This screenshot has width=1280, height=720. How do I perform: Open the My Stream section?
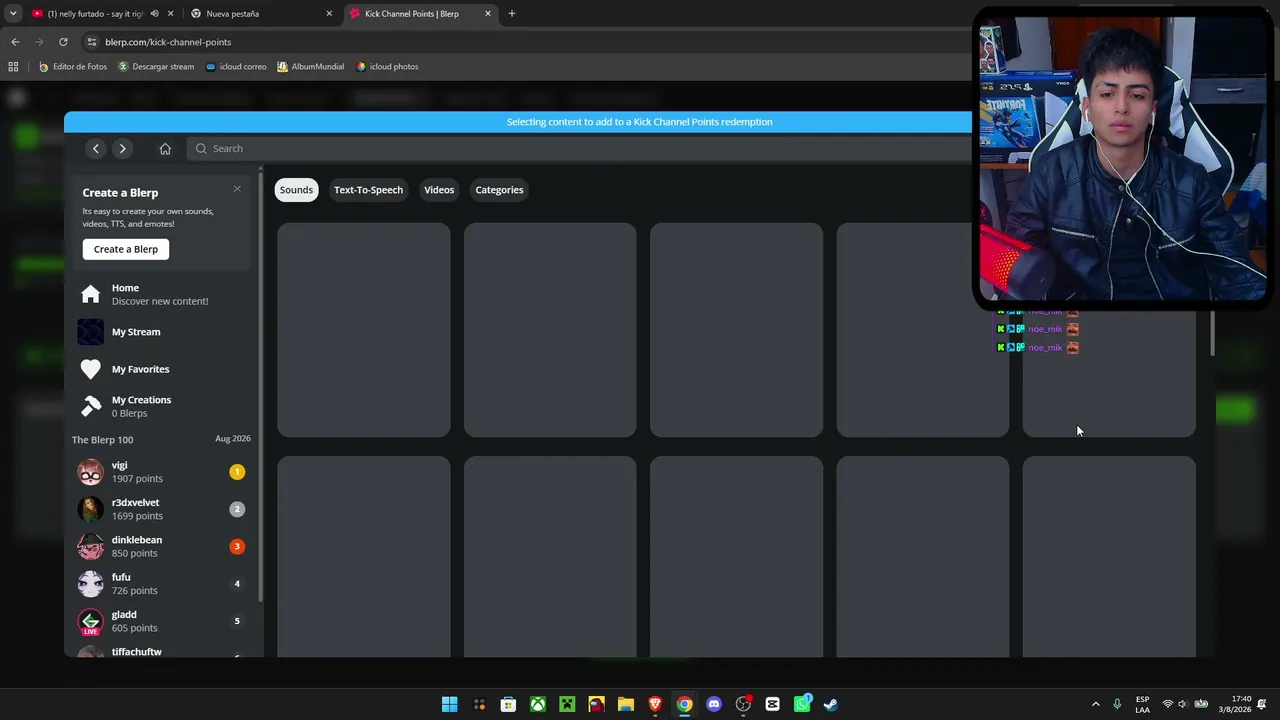click(160, 332)
